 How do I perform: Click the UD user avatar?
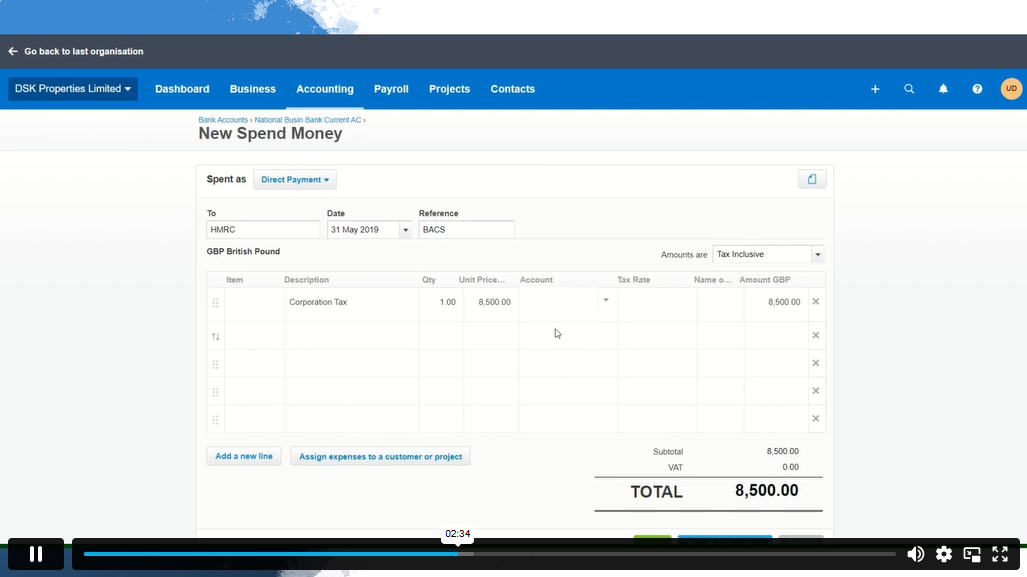click(1011, 89)
